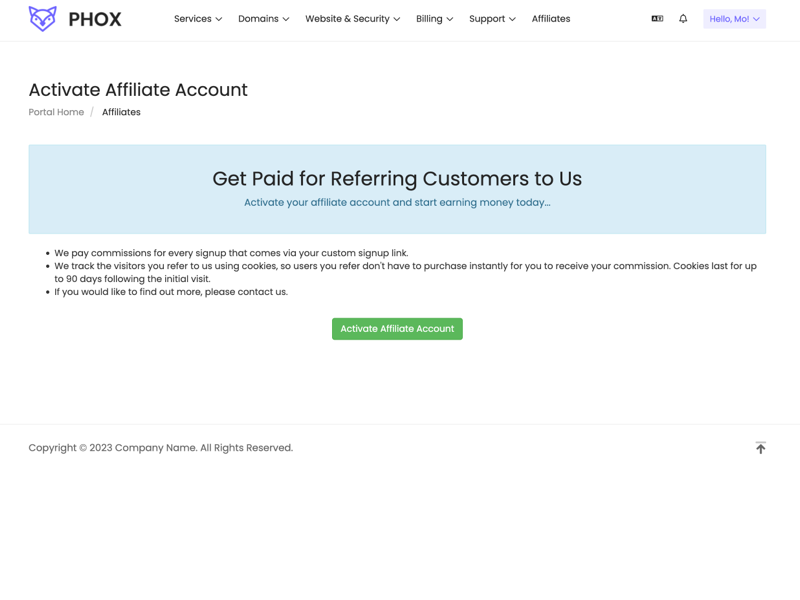Expand the Support menu
Screen dimensions: 800x600
(492, 19)
